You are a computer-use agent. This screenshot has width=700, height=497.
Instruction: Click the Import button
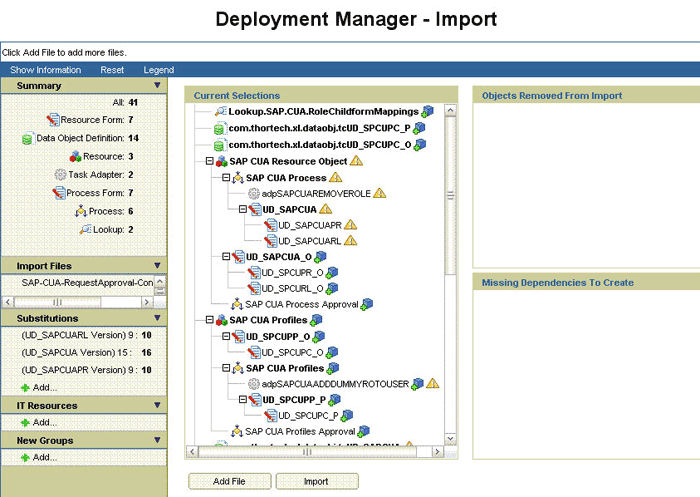pyautogui.click(x=317, y=481)
